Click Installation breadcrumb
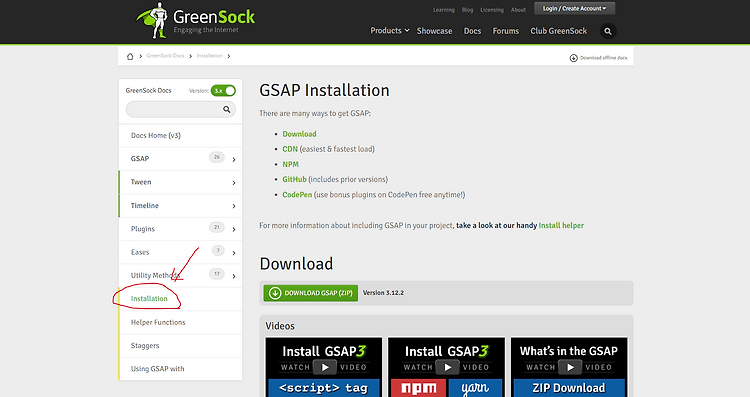750x397 pixels. 210,56
